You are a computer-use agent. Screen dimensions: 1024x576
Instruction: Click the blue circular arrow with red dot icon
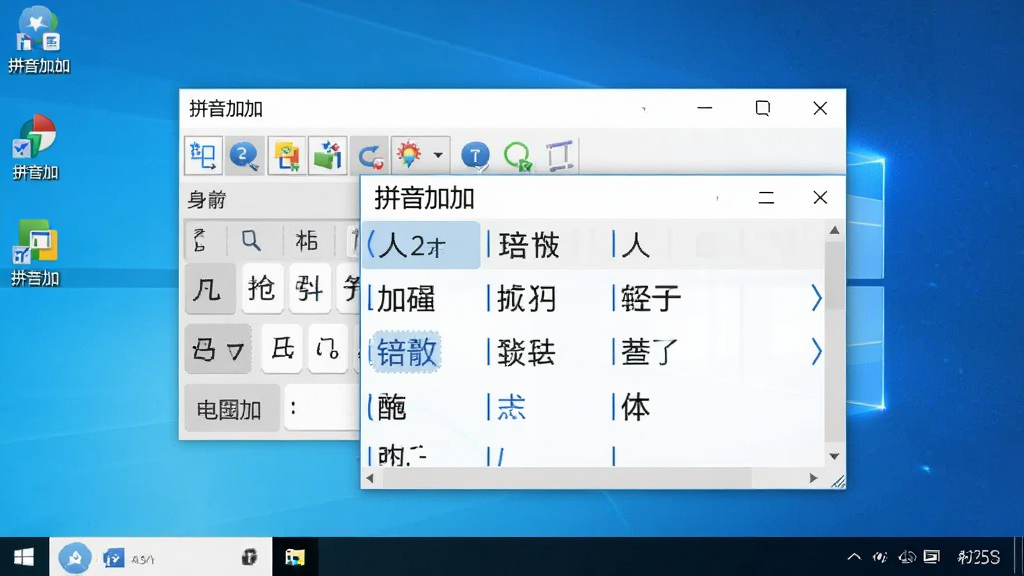click(x=370, y=156)
